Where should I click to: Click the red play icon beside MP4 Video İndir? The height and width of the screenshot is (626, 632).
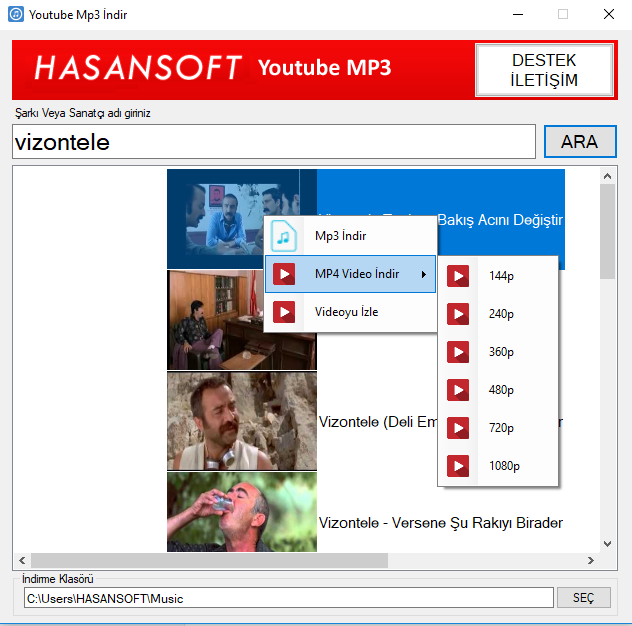coord(284,274)
